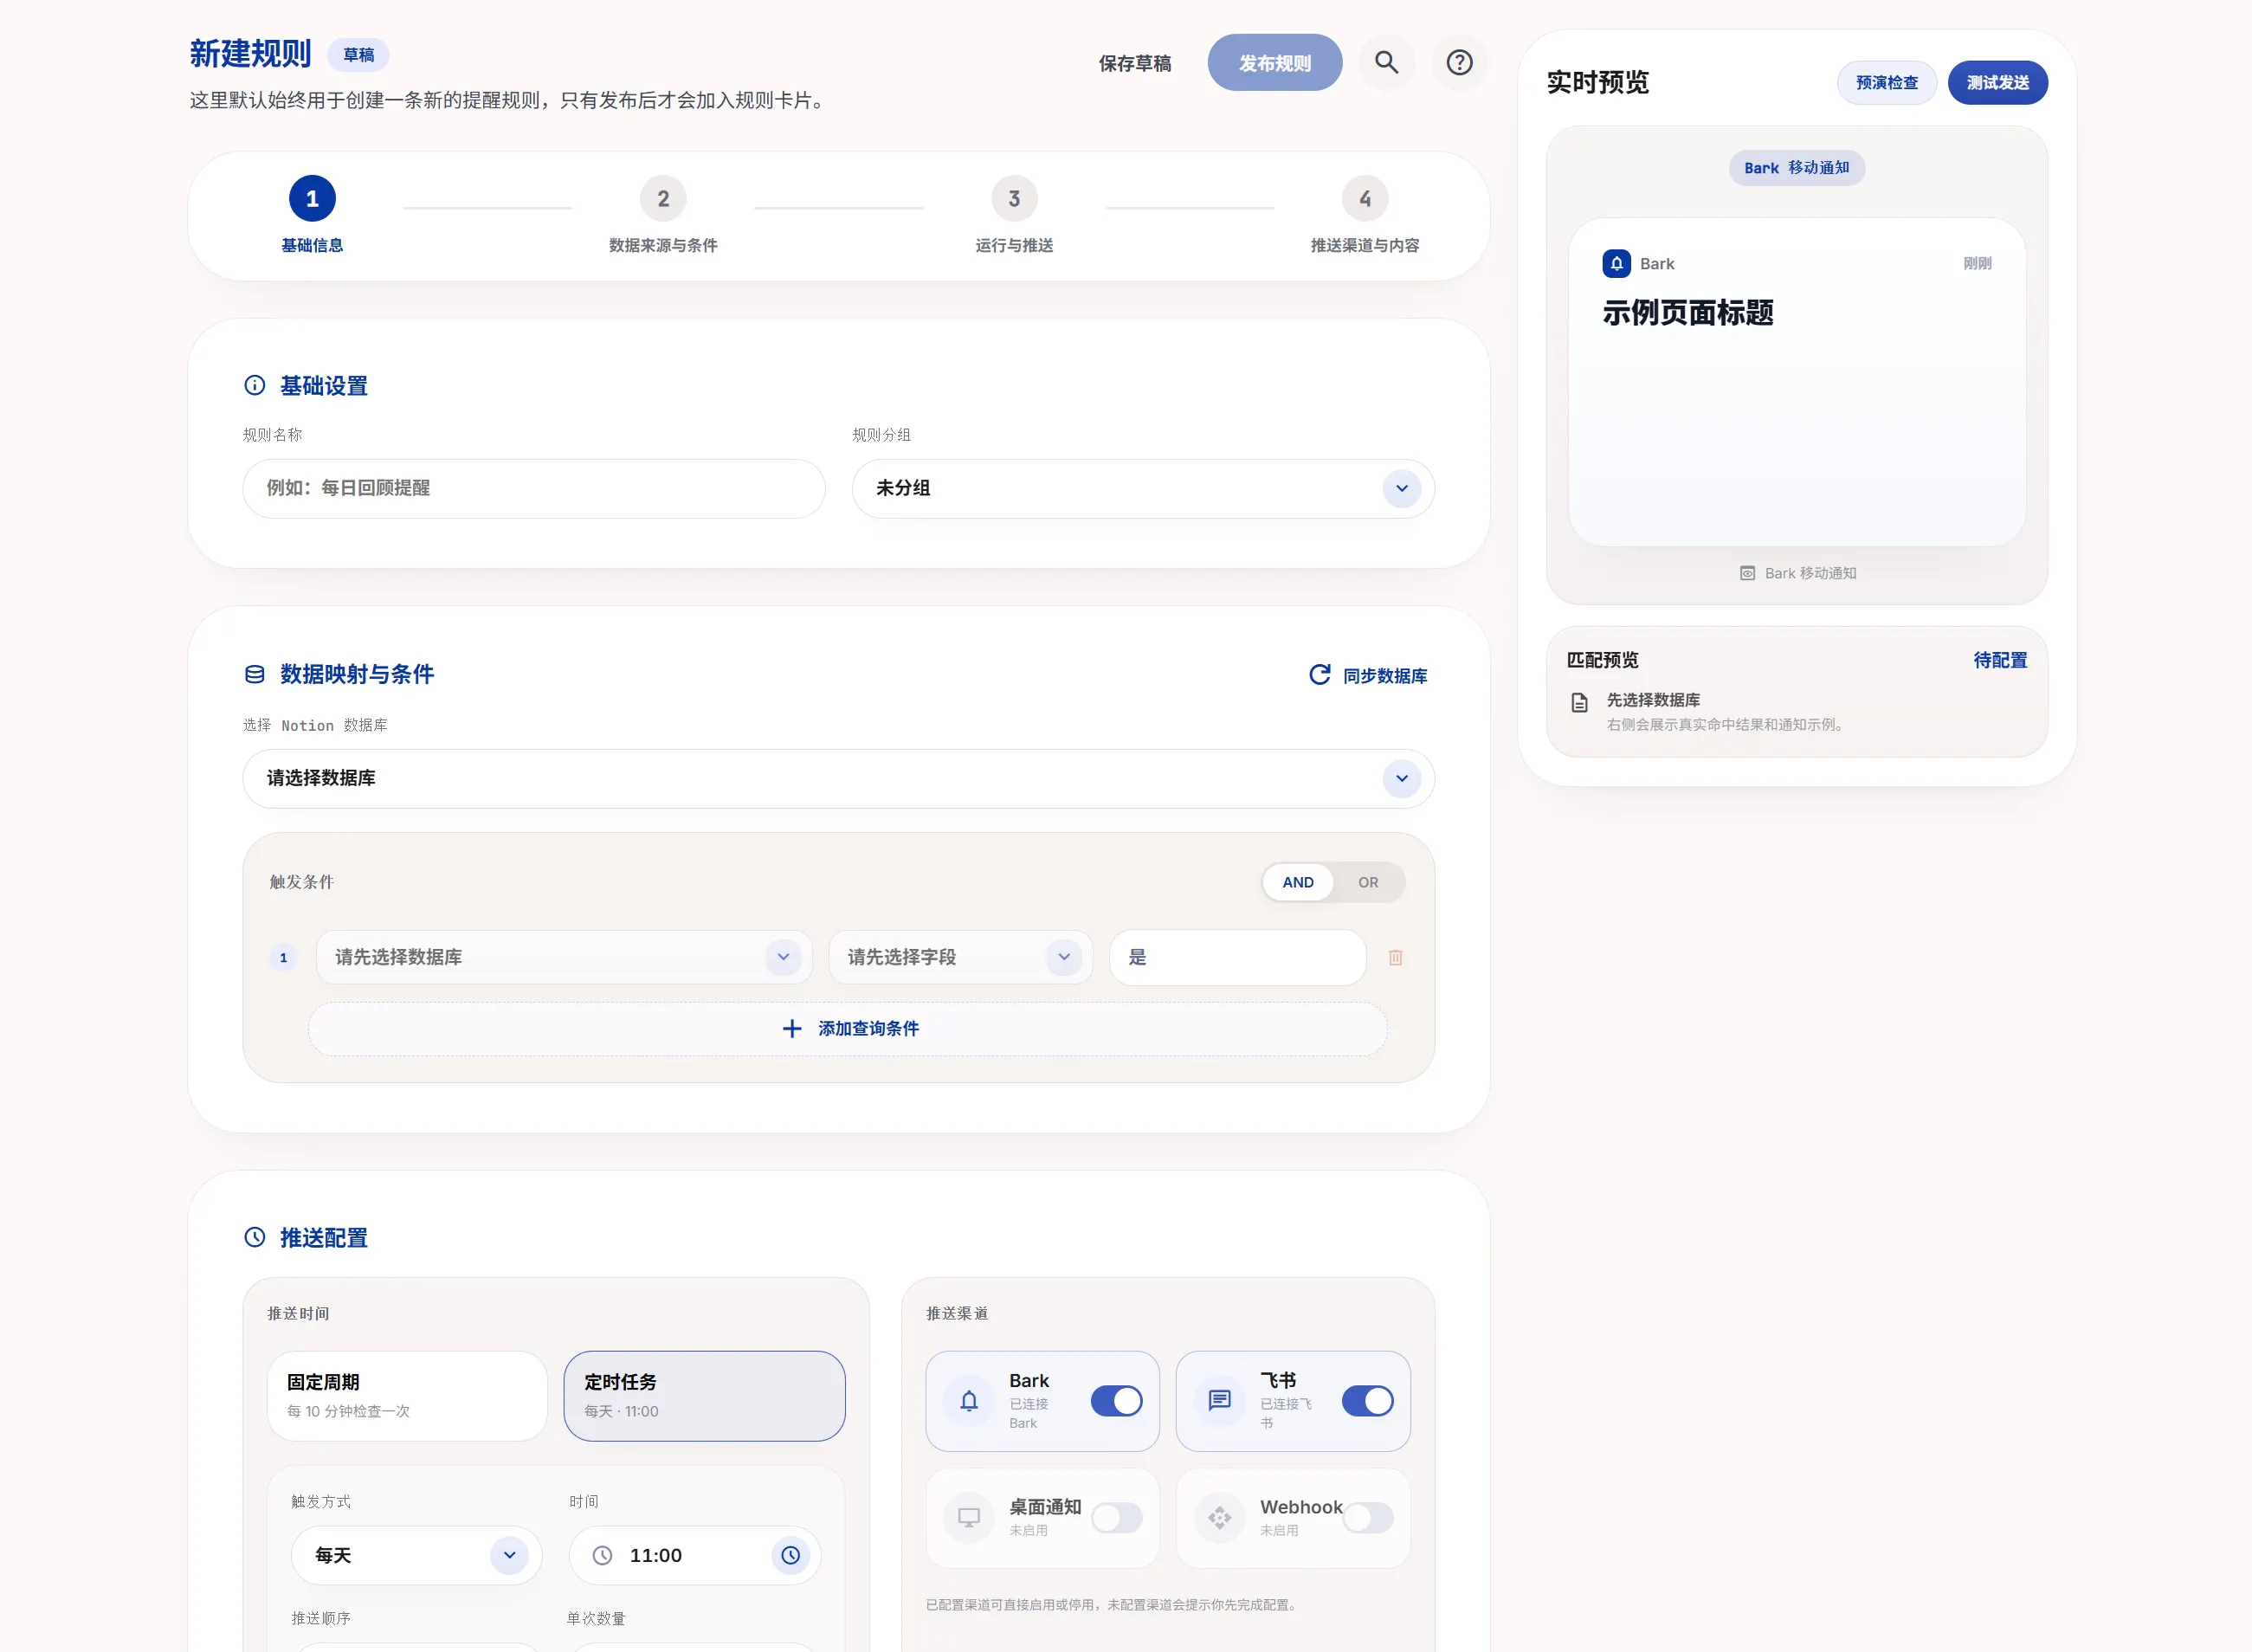
Task: Click the 刚刚 timestamp in preview
Action: click(x=1977, y=264)
